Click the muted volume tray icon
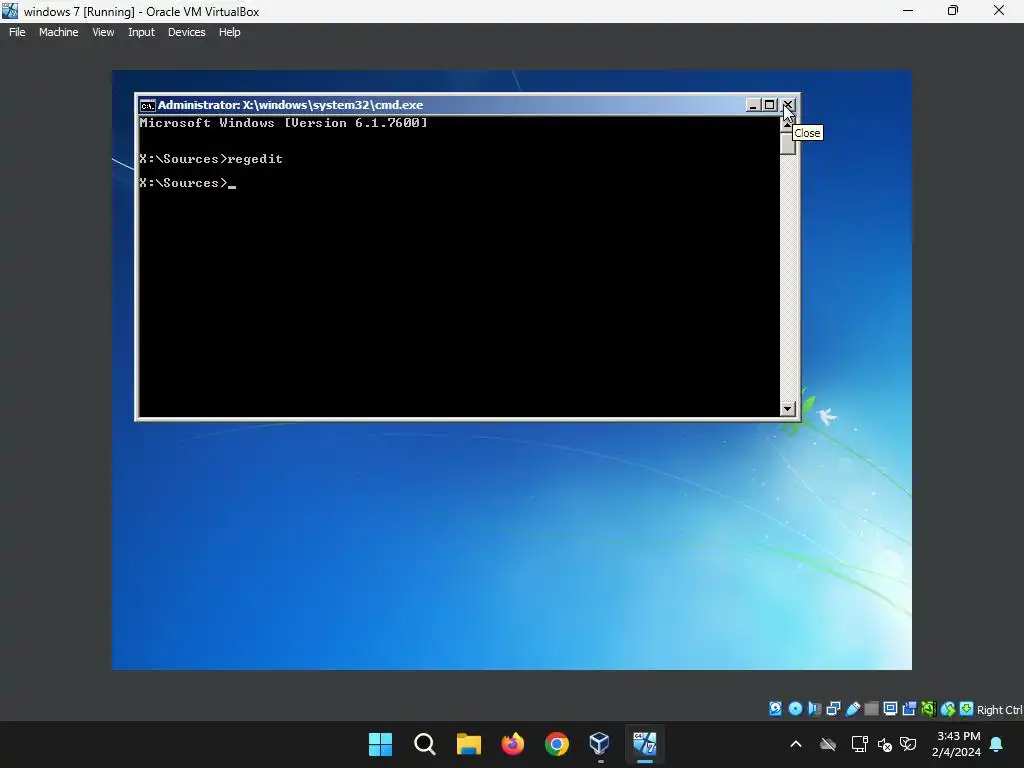This screenshot has width=1024, height=768. click(885, 744)
